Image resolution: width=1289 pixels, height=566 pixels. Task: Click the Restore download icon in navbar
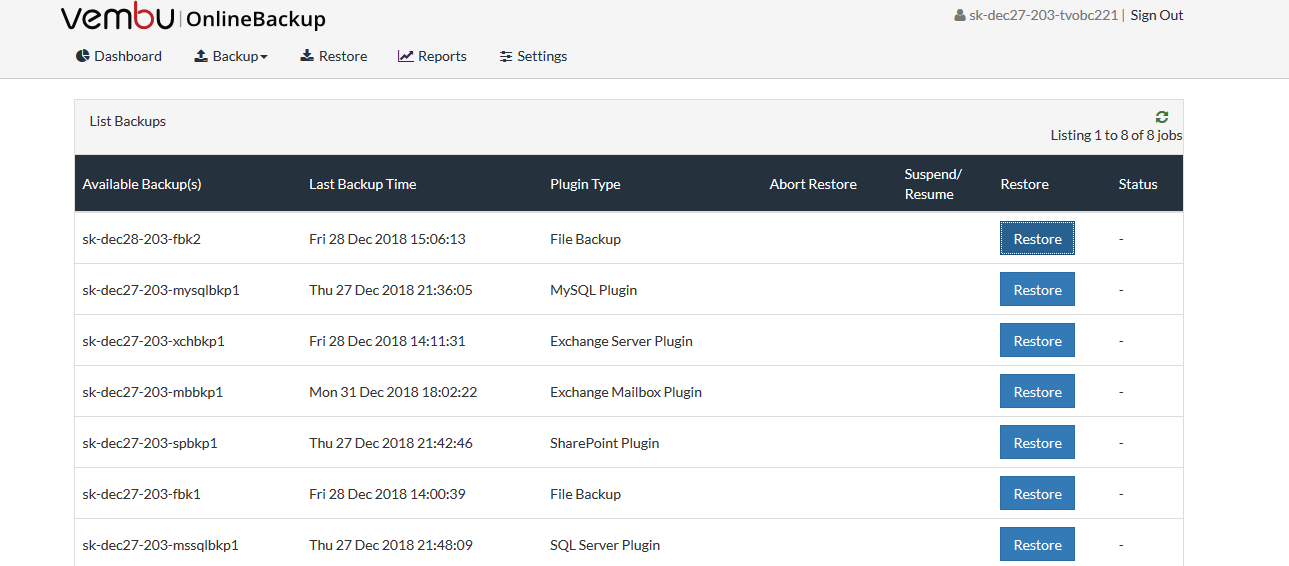307,56
